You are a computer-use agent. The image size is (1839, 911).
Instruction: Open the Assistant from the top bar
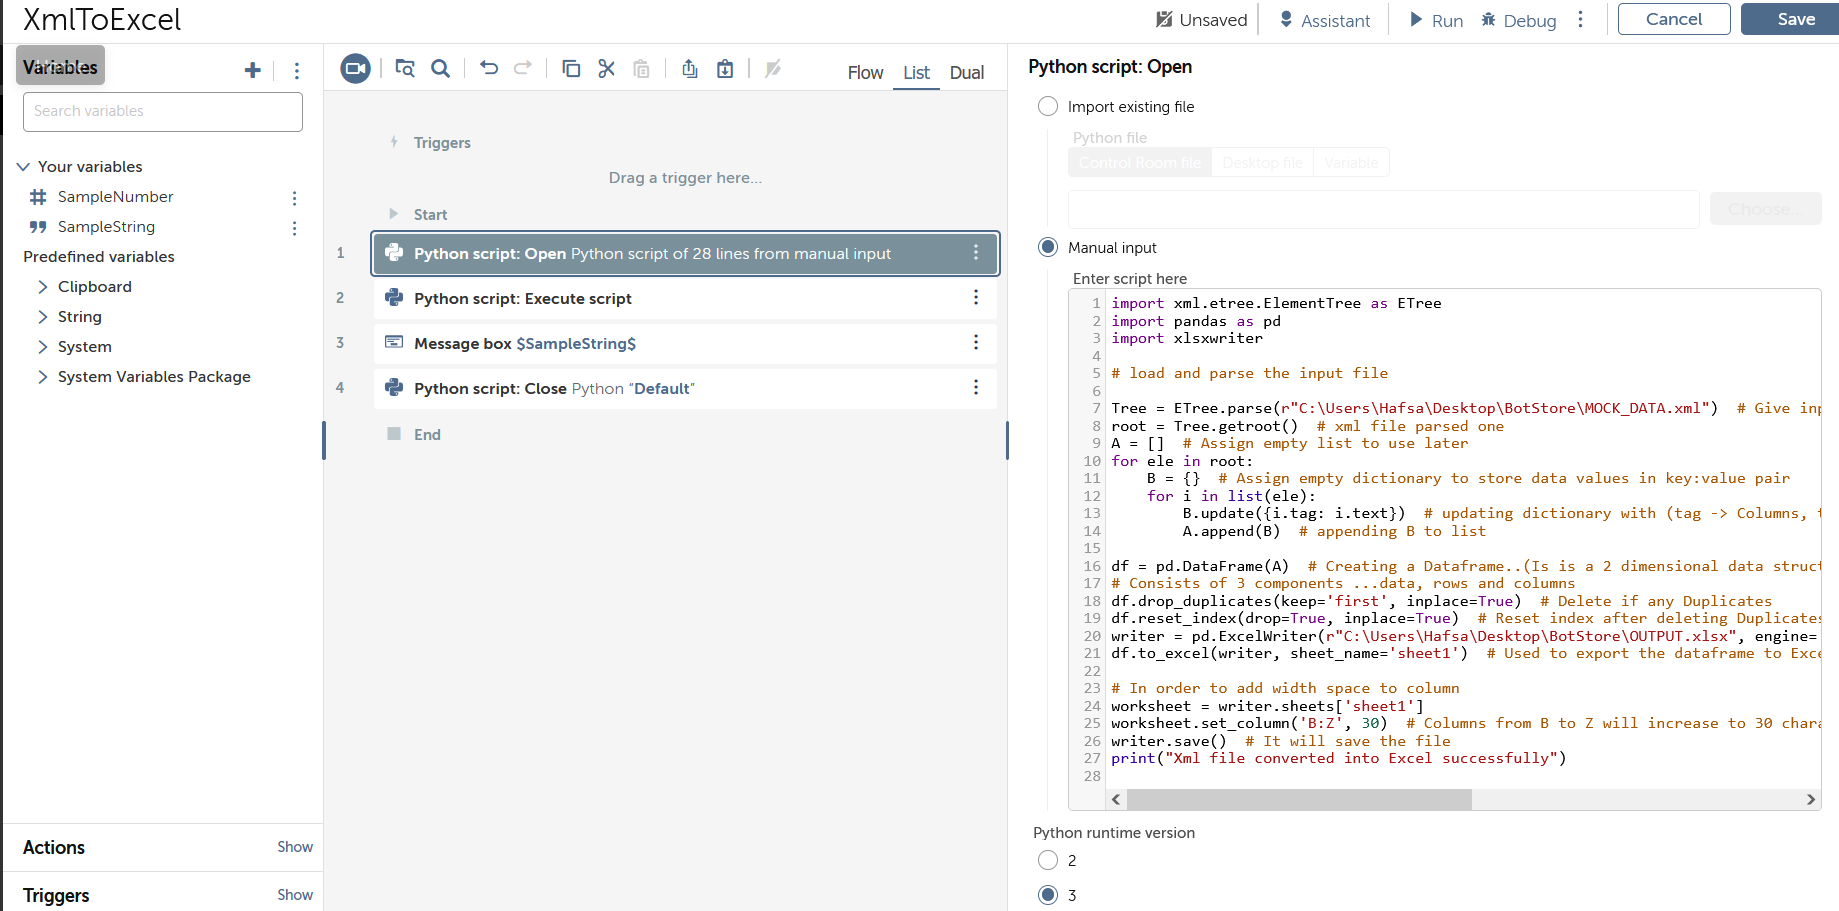click(1324, 20)
